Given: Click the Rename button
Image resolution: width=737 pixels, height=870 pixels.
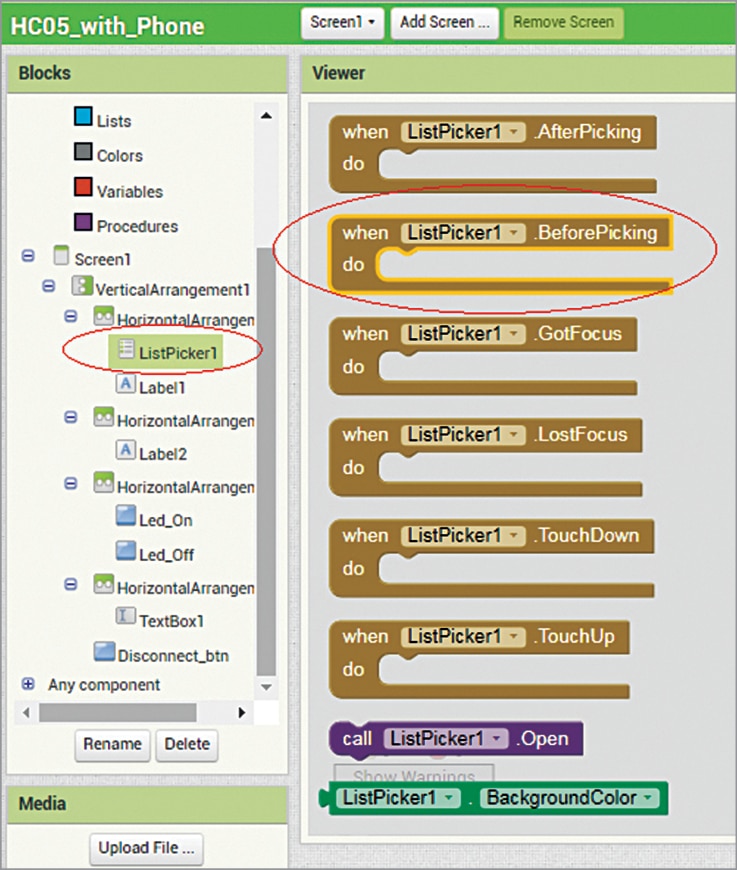Looking at the screenshot, I should coord(113,744).
